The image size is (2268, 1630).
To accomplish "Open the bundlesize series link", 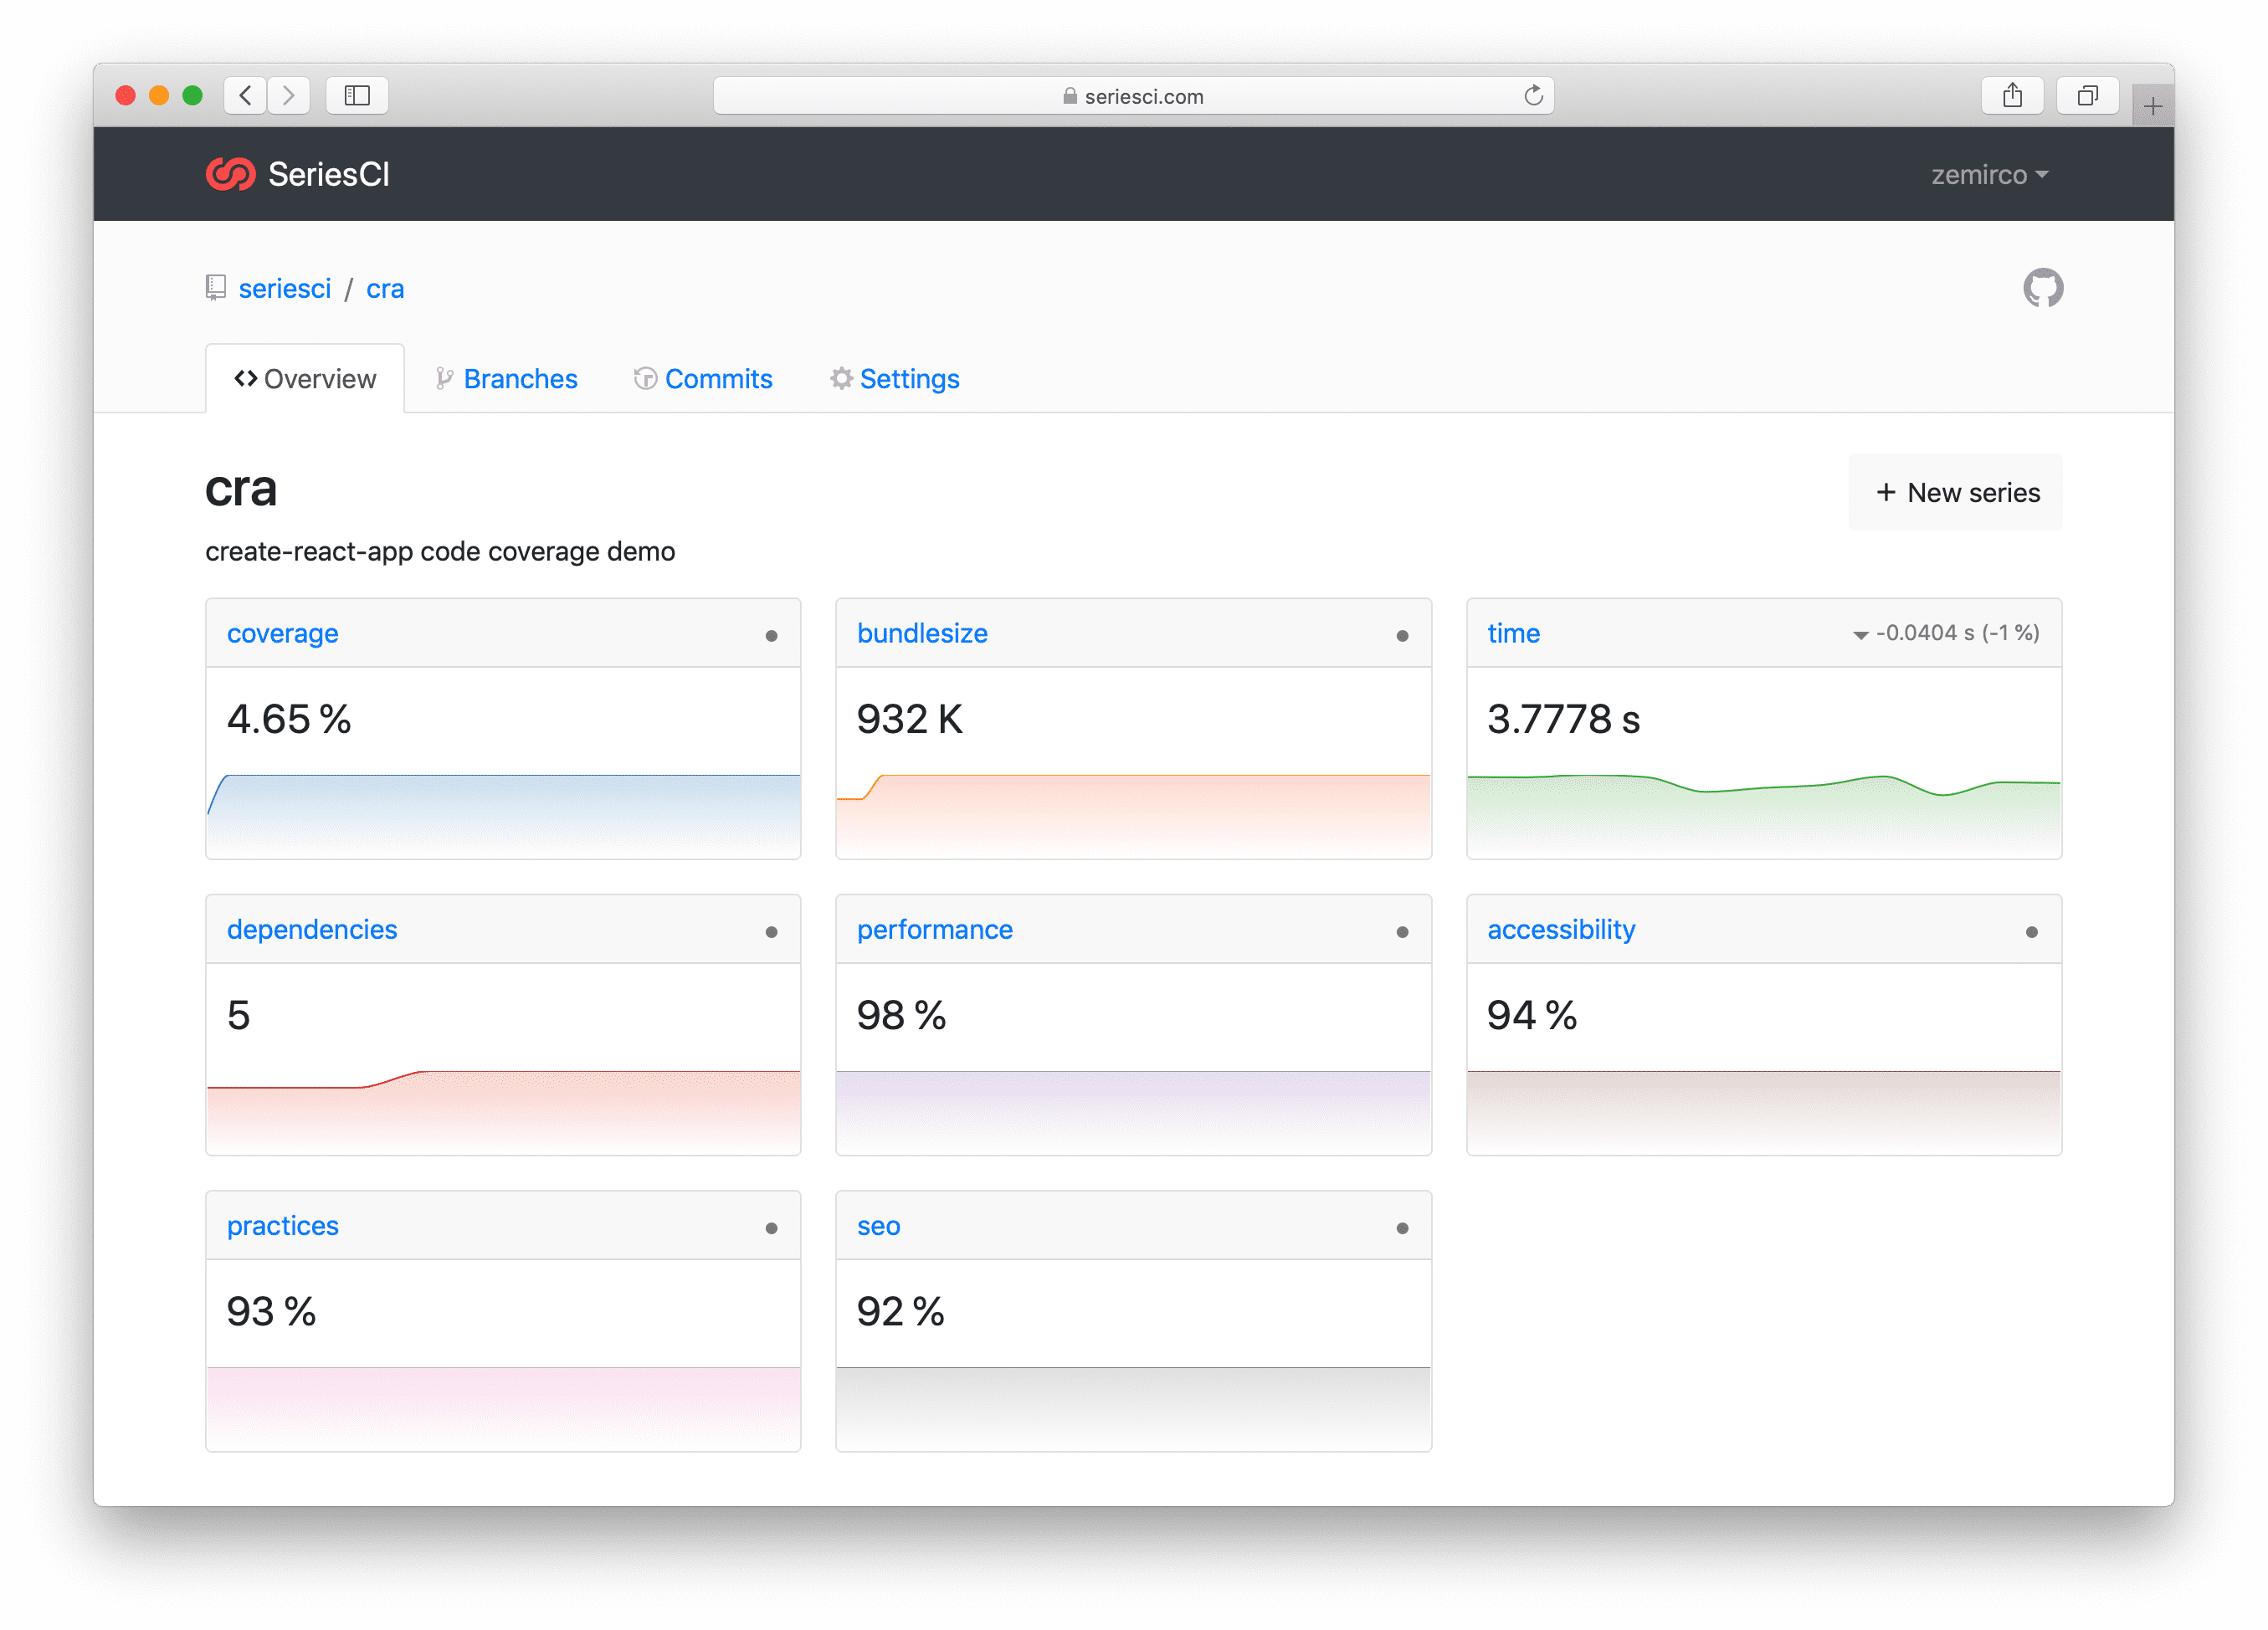I will (922, 633).
